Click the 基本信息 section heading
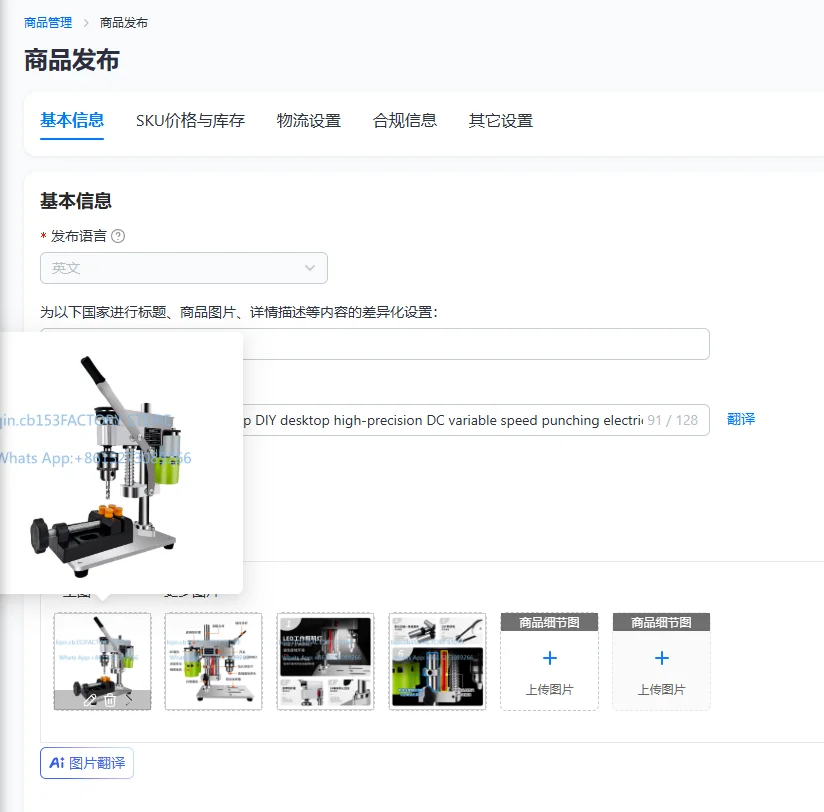 tap(76, 201)
